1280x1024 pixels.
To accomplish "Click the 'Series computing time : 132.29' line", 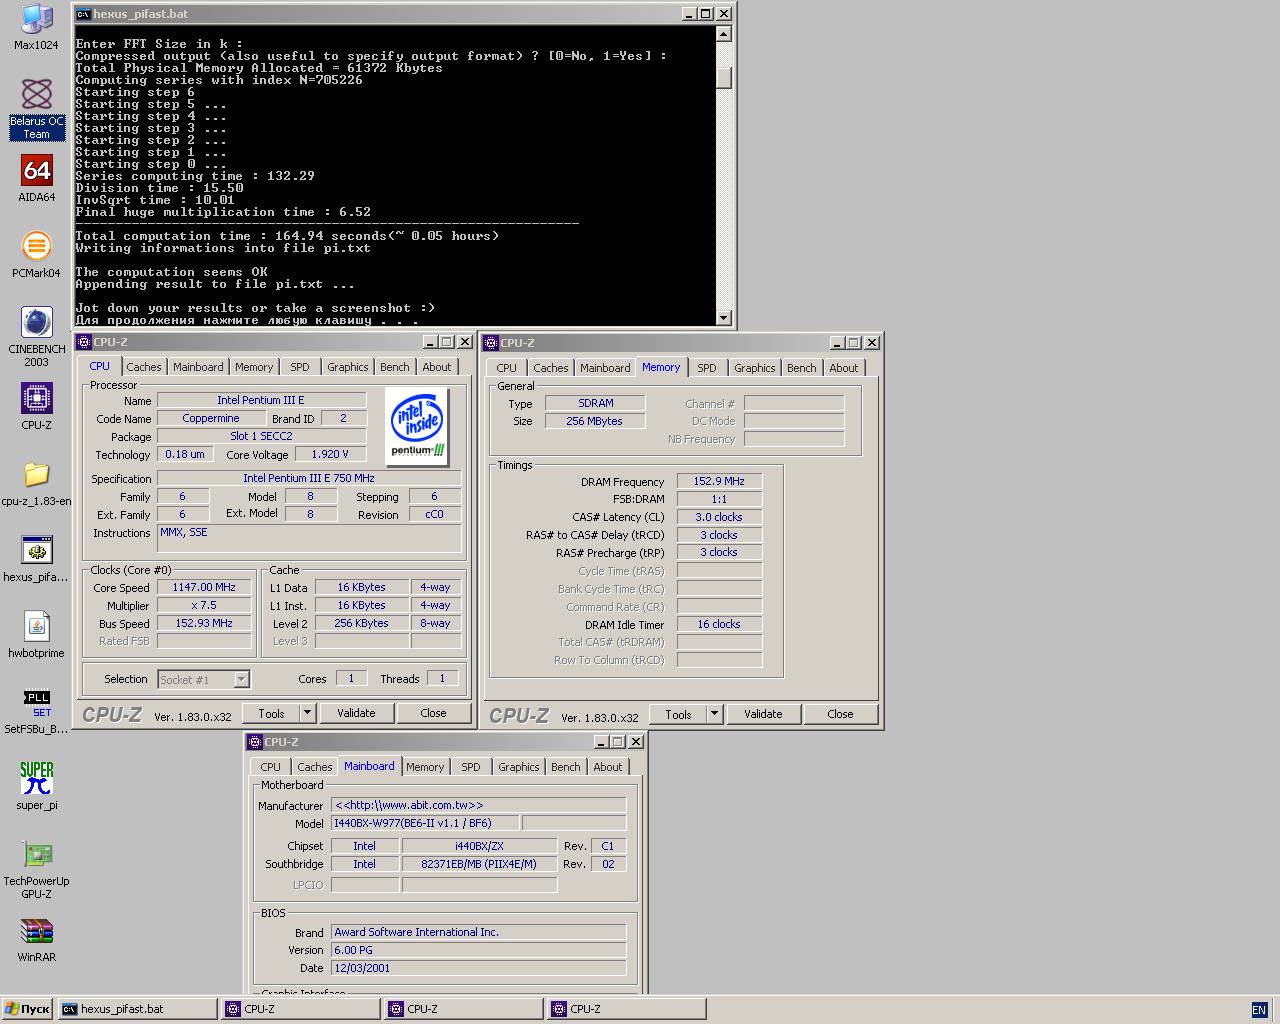I will pos(195,176).
